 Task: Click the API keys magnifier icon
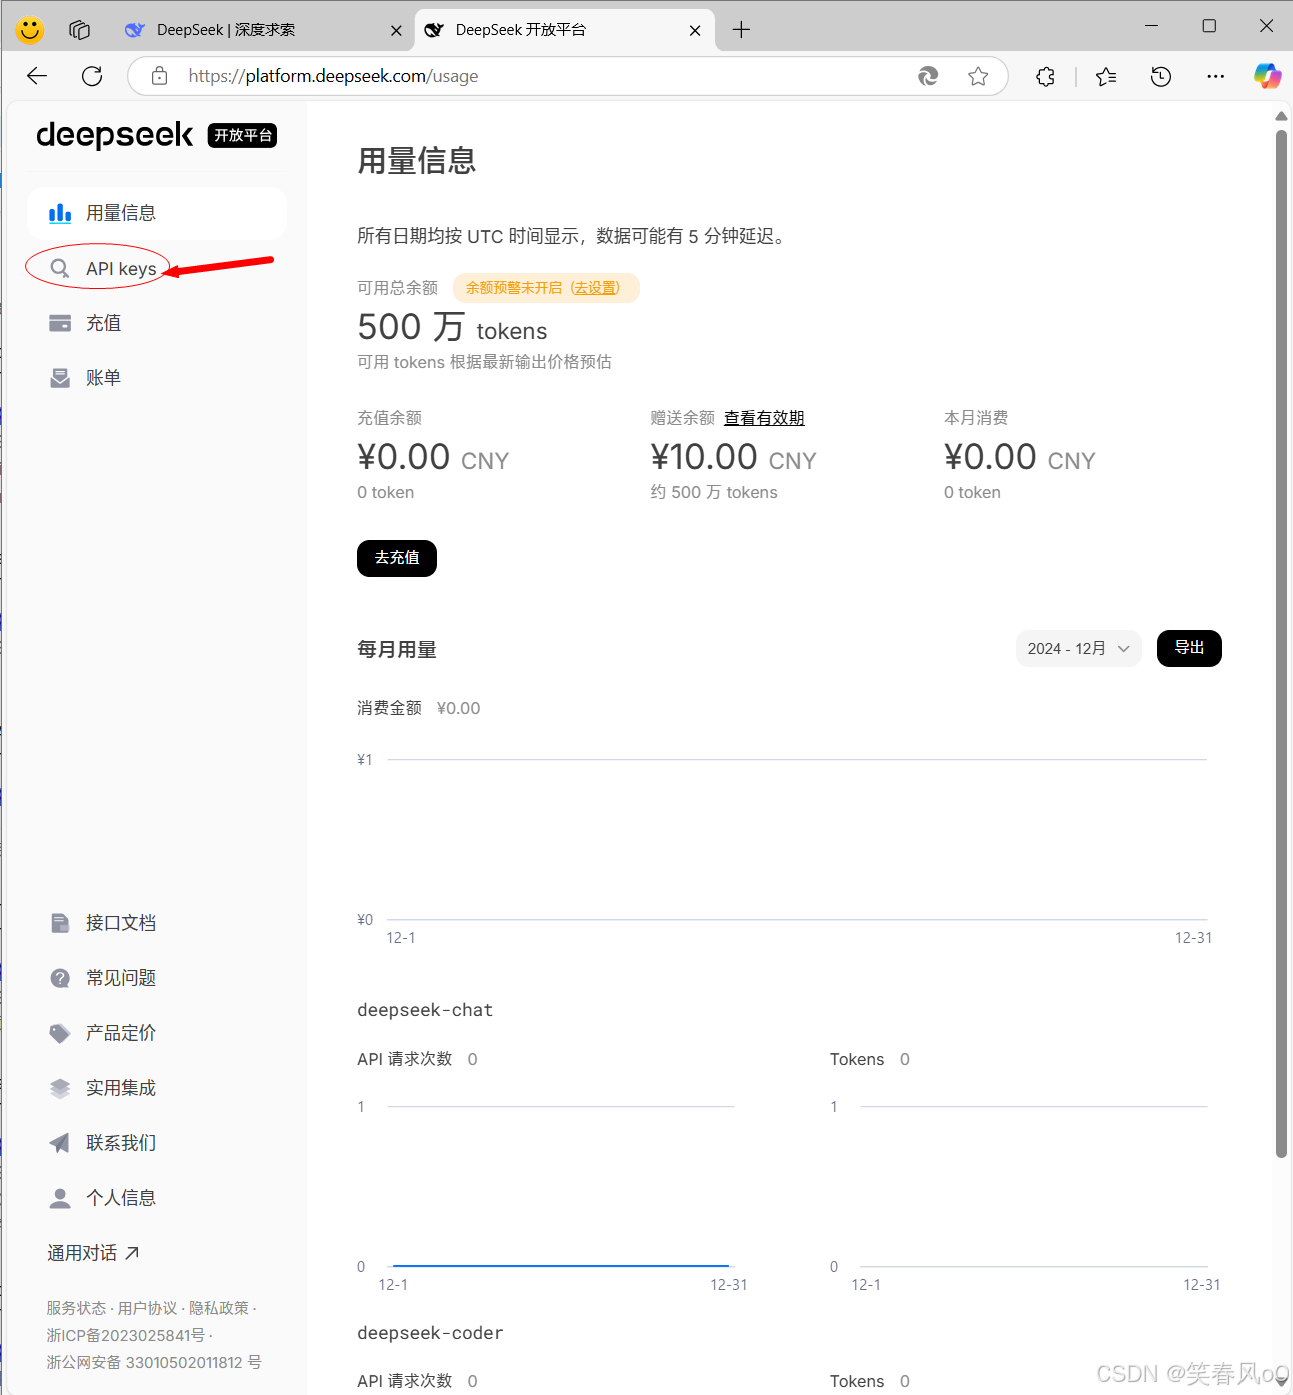60,268
